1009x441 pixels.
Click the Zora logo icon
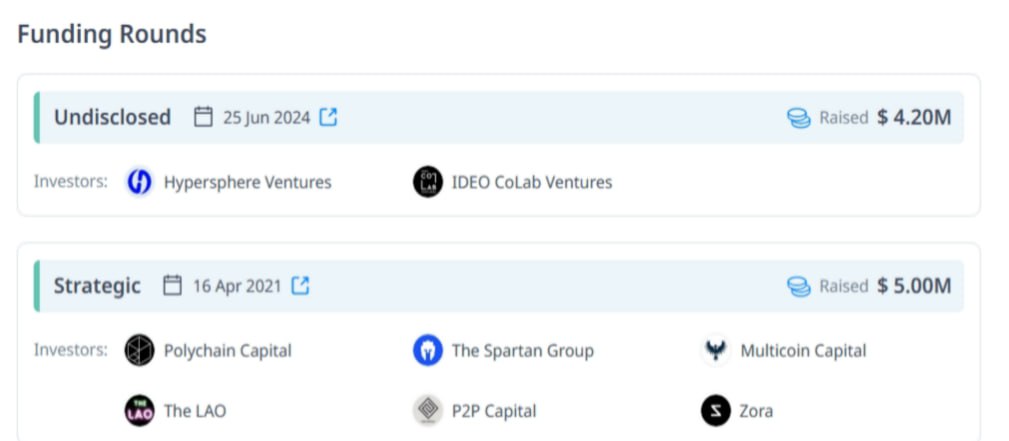click(716, 411)
